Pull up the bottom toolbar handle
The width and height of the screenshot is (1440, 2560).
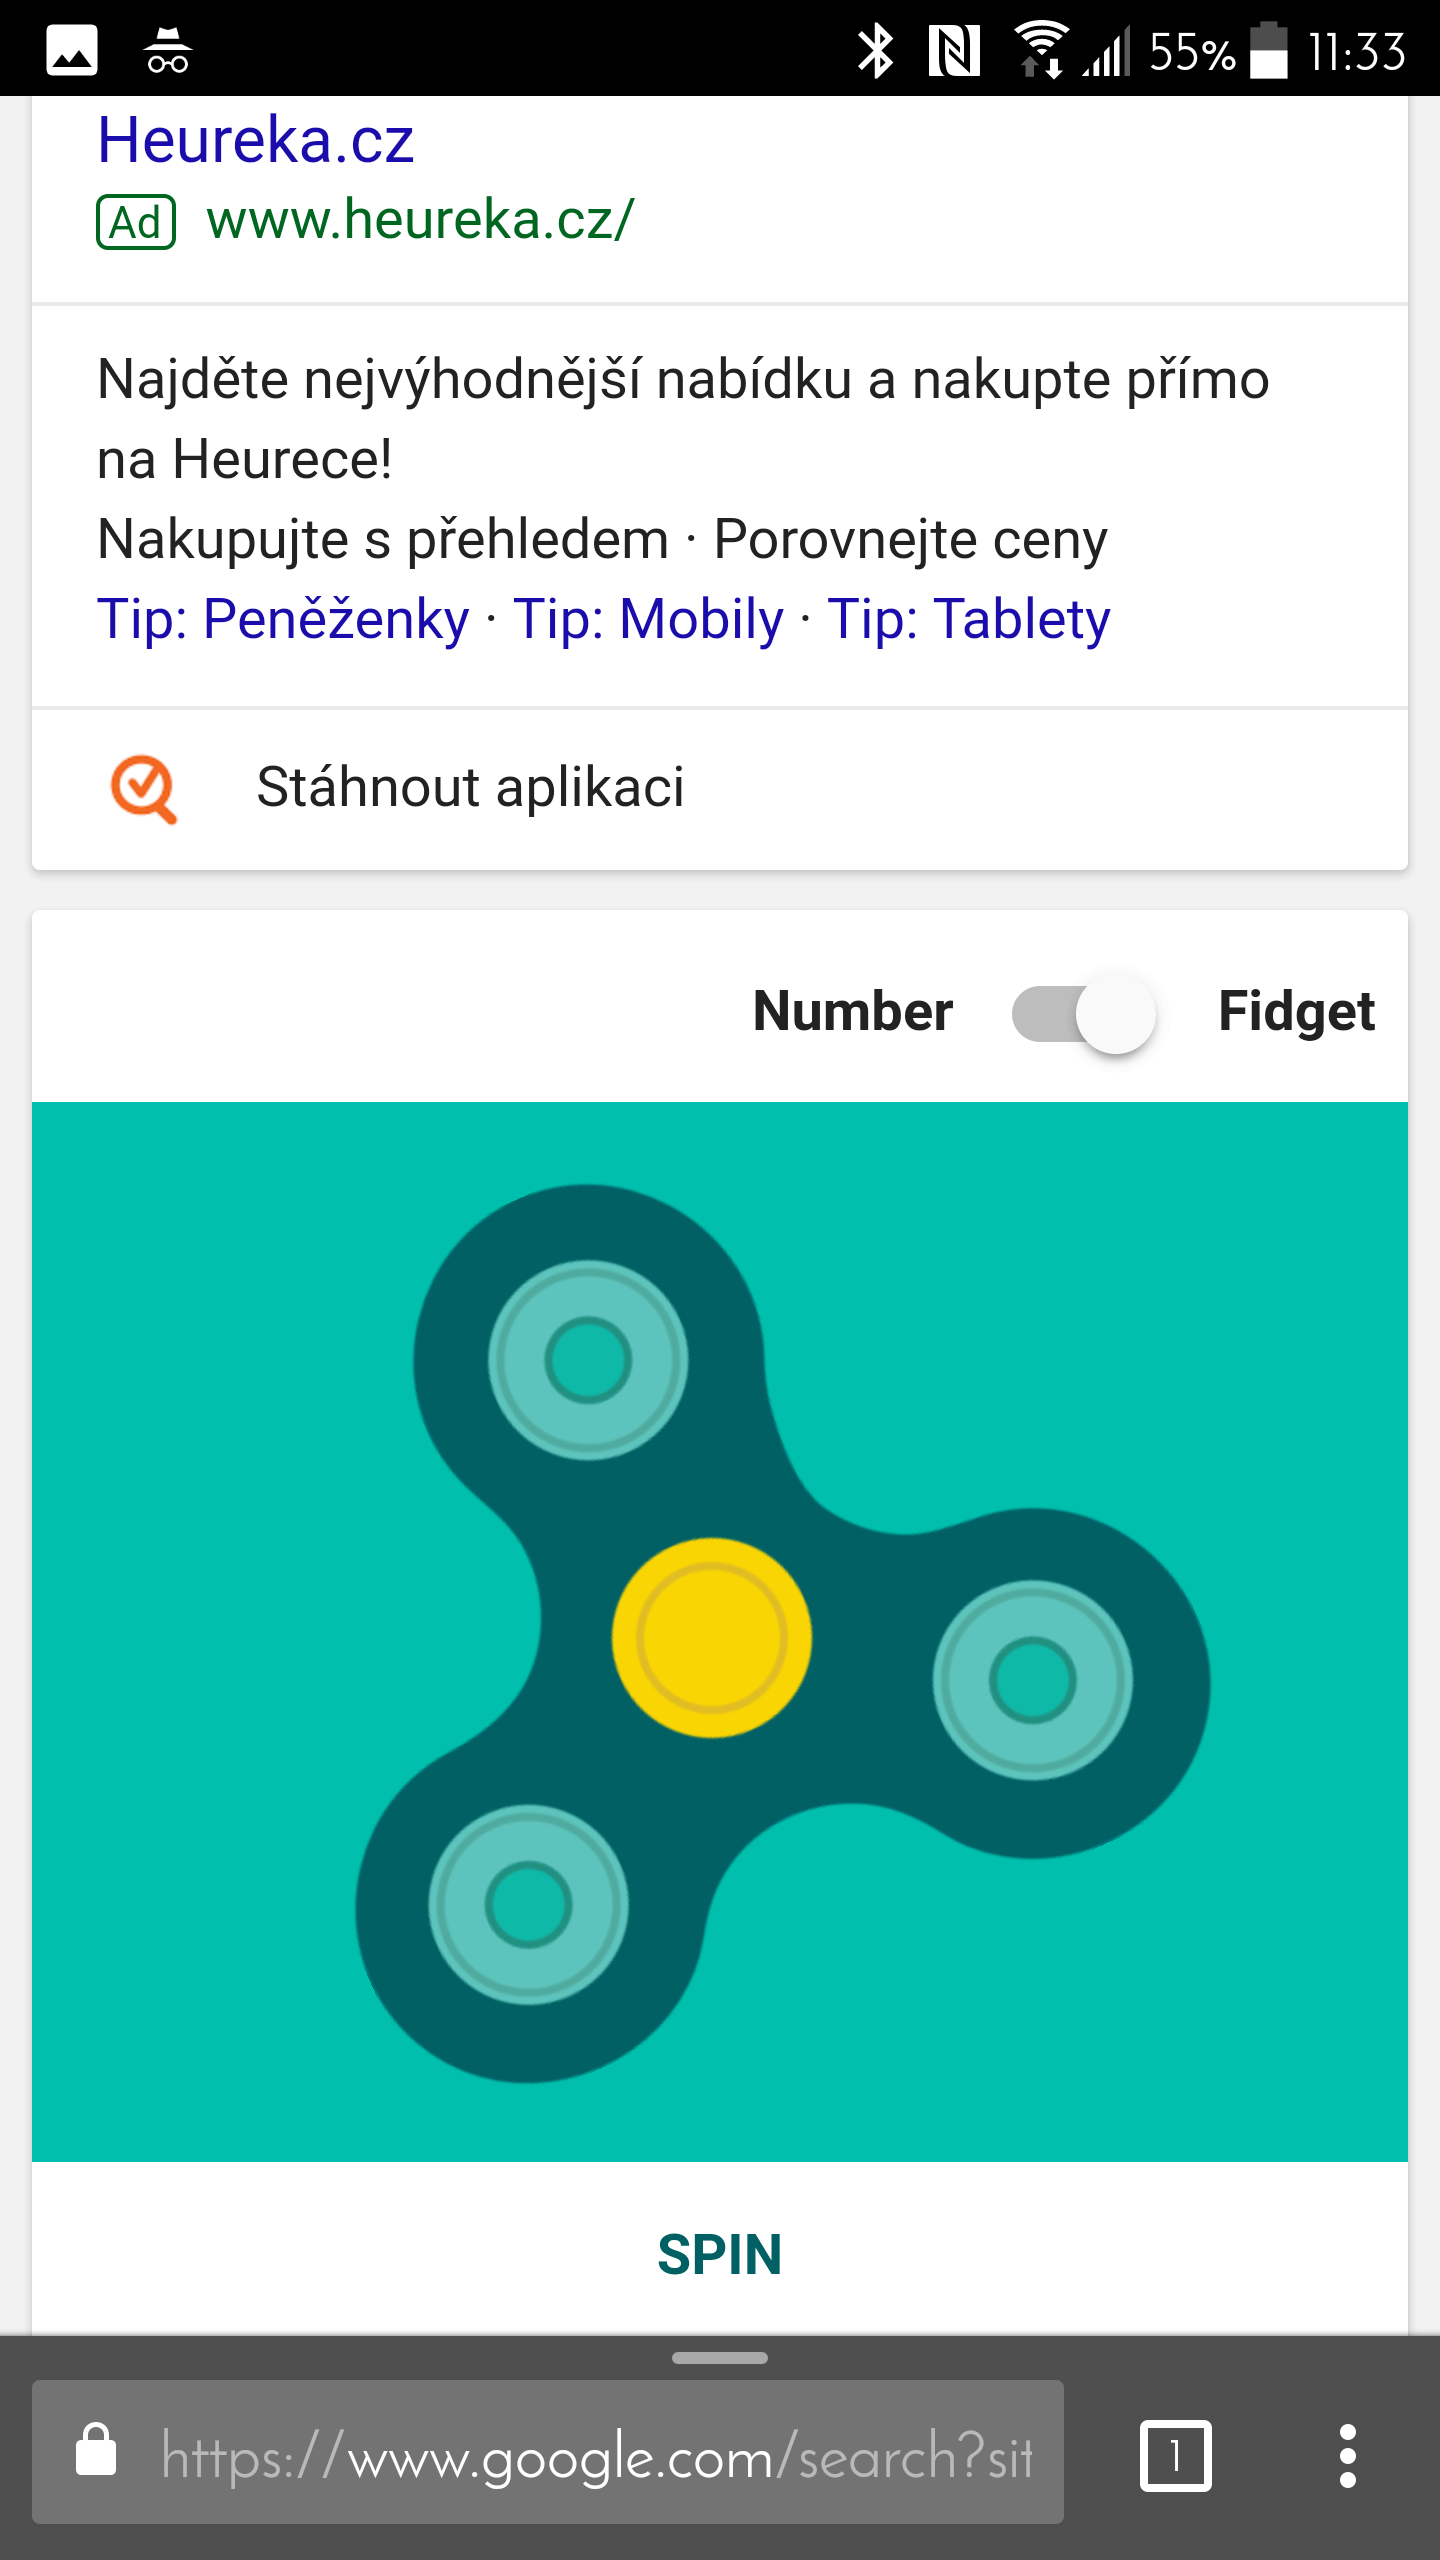(x=720, y=2357)
